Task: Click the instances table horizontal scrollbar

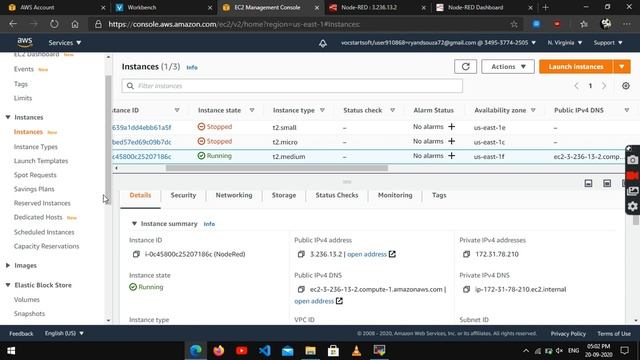Action: pos(277,168)
